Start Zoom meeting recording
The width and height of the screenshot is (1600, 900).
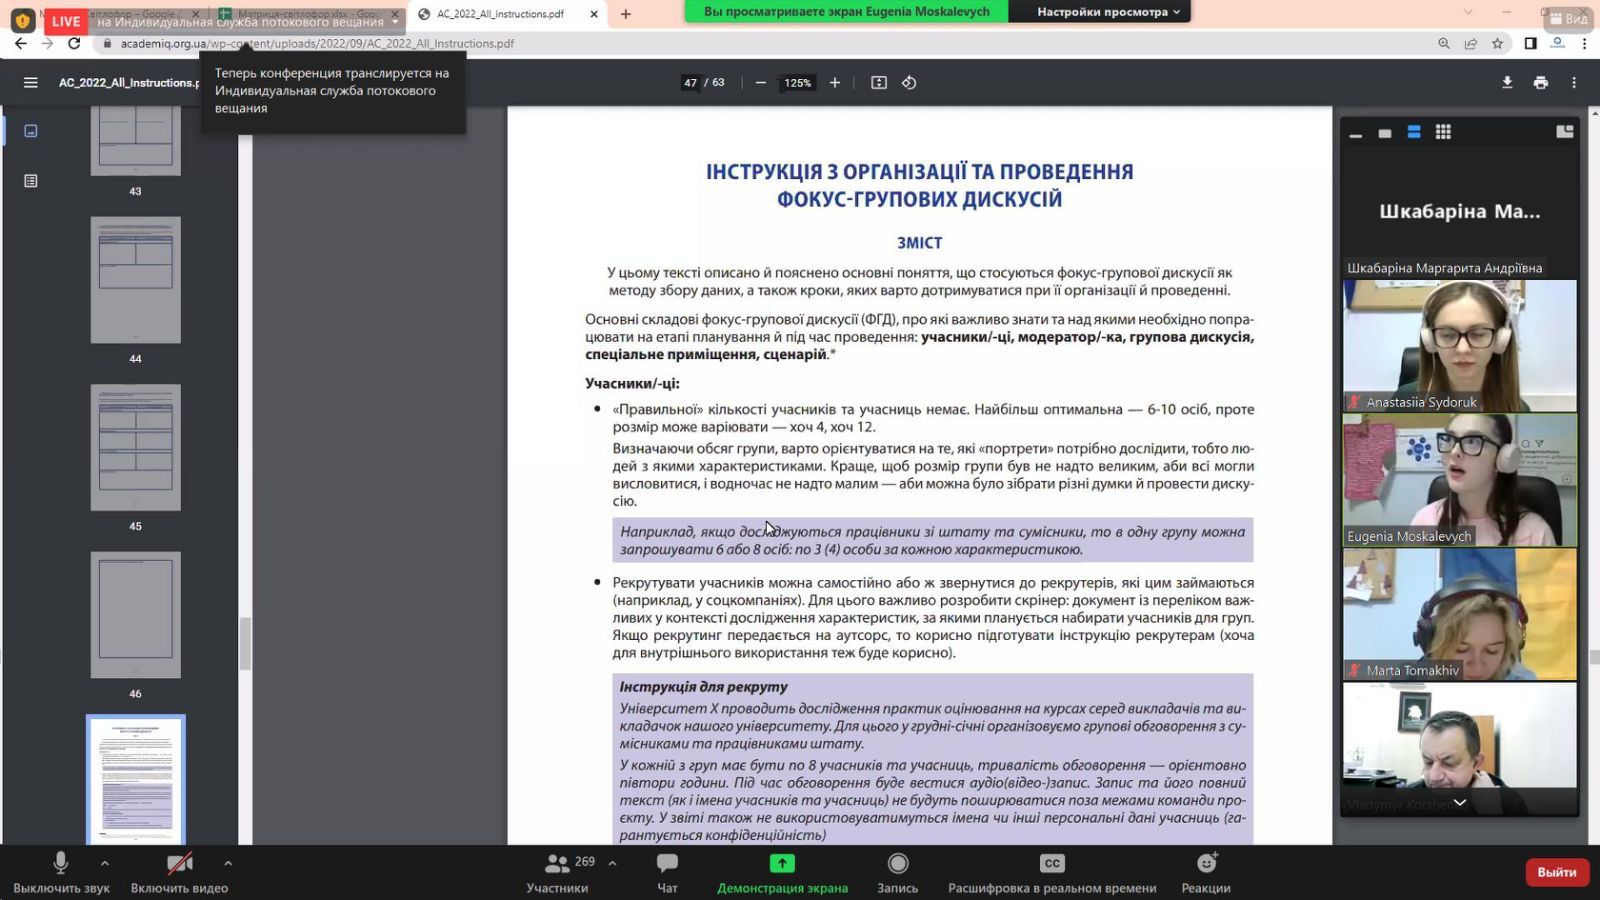coord(898,872)
